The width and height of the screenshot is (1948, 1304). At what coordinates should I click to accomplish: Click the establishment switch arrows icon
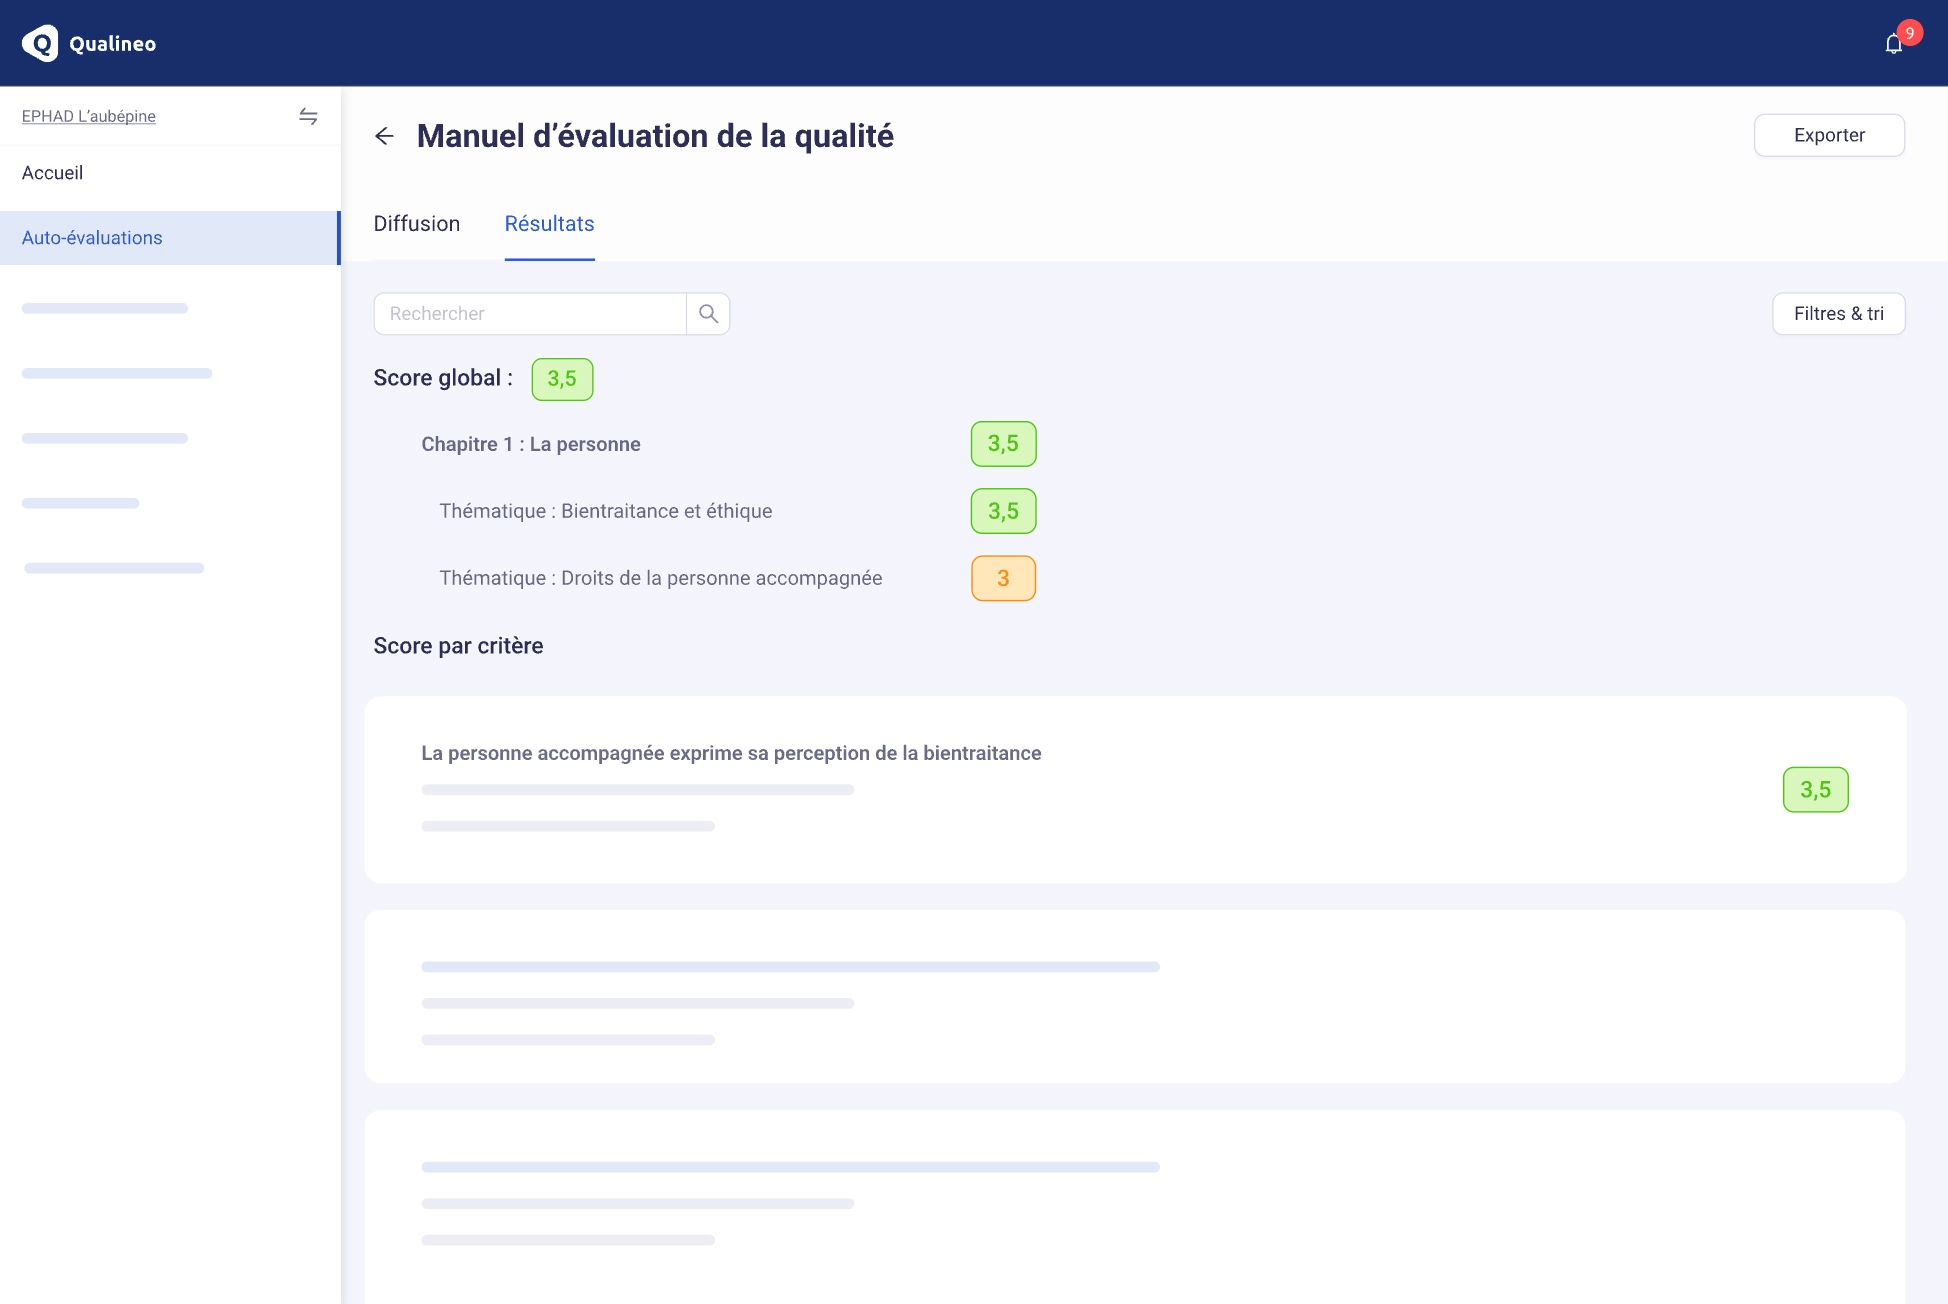point(308,117)
